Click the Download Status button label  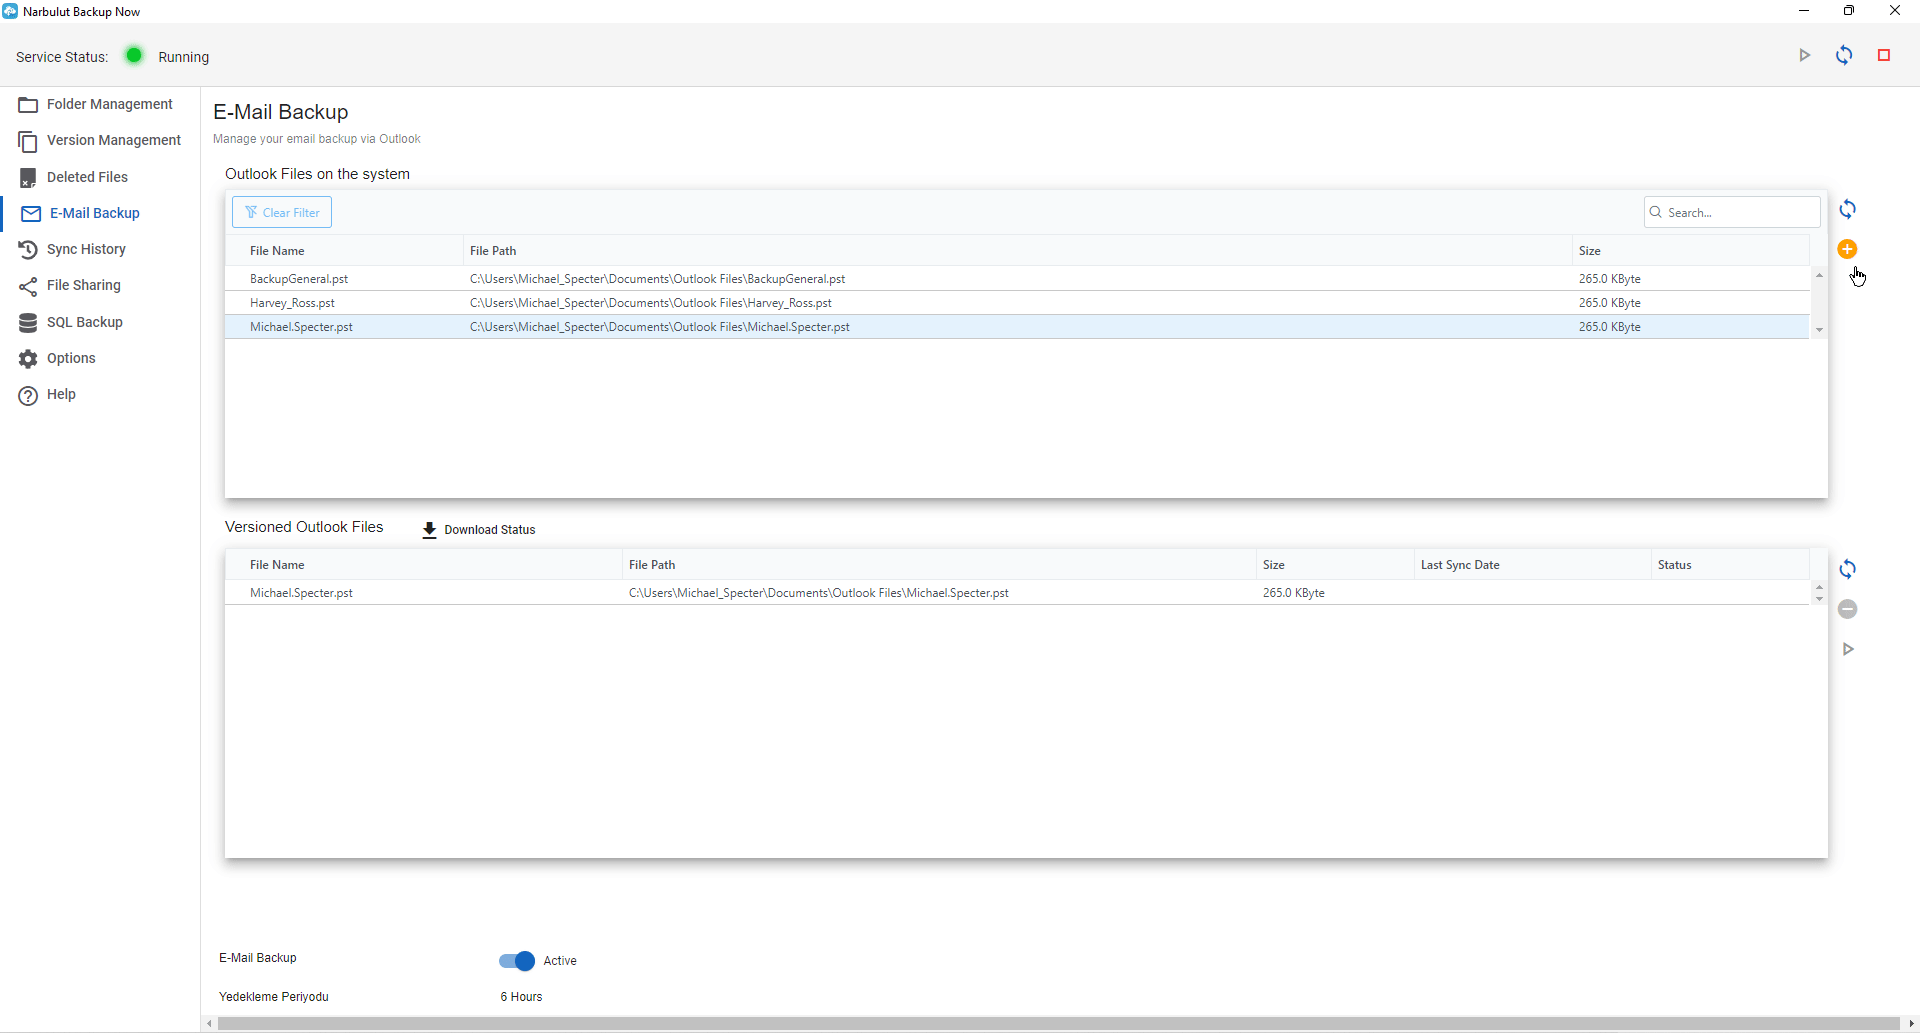[490, 530]
